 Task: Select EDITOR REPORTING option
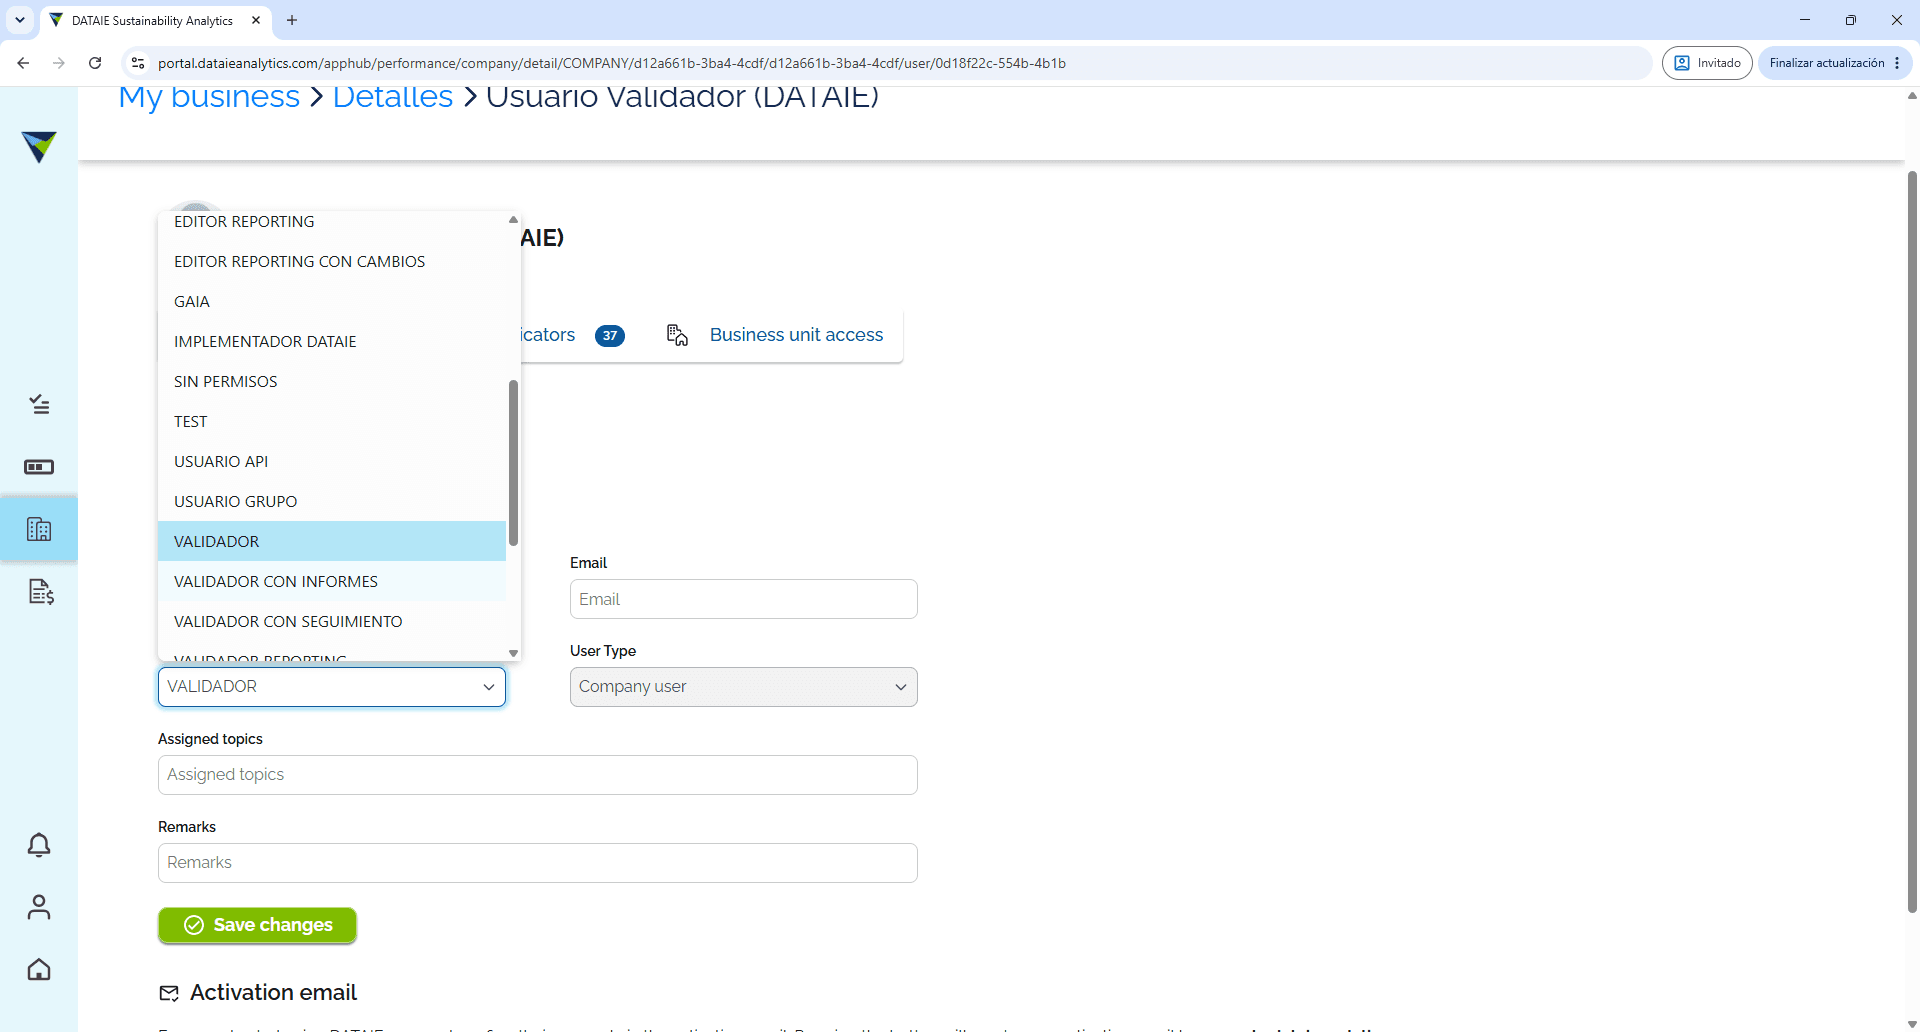332,221
